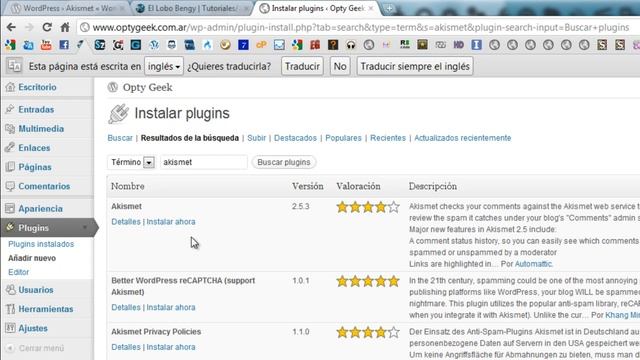Image resolution: width=640 pixels, height=360 pixels.
Task: Select 'Añadir nuevo' submenu item
Action: pyautogui.click(x=32, y=258)
